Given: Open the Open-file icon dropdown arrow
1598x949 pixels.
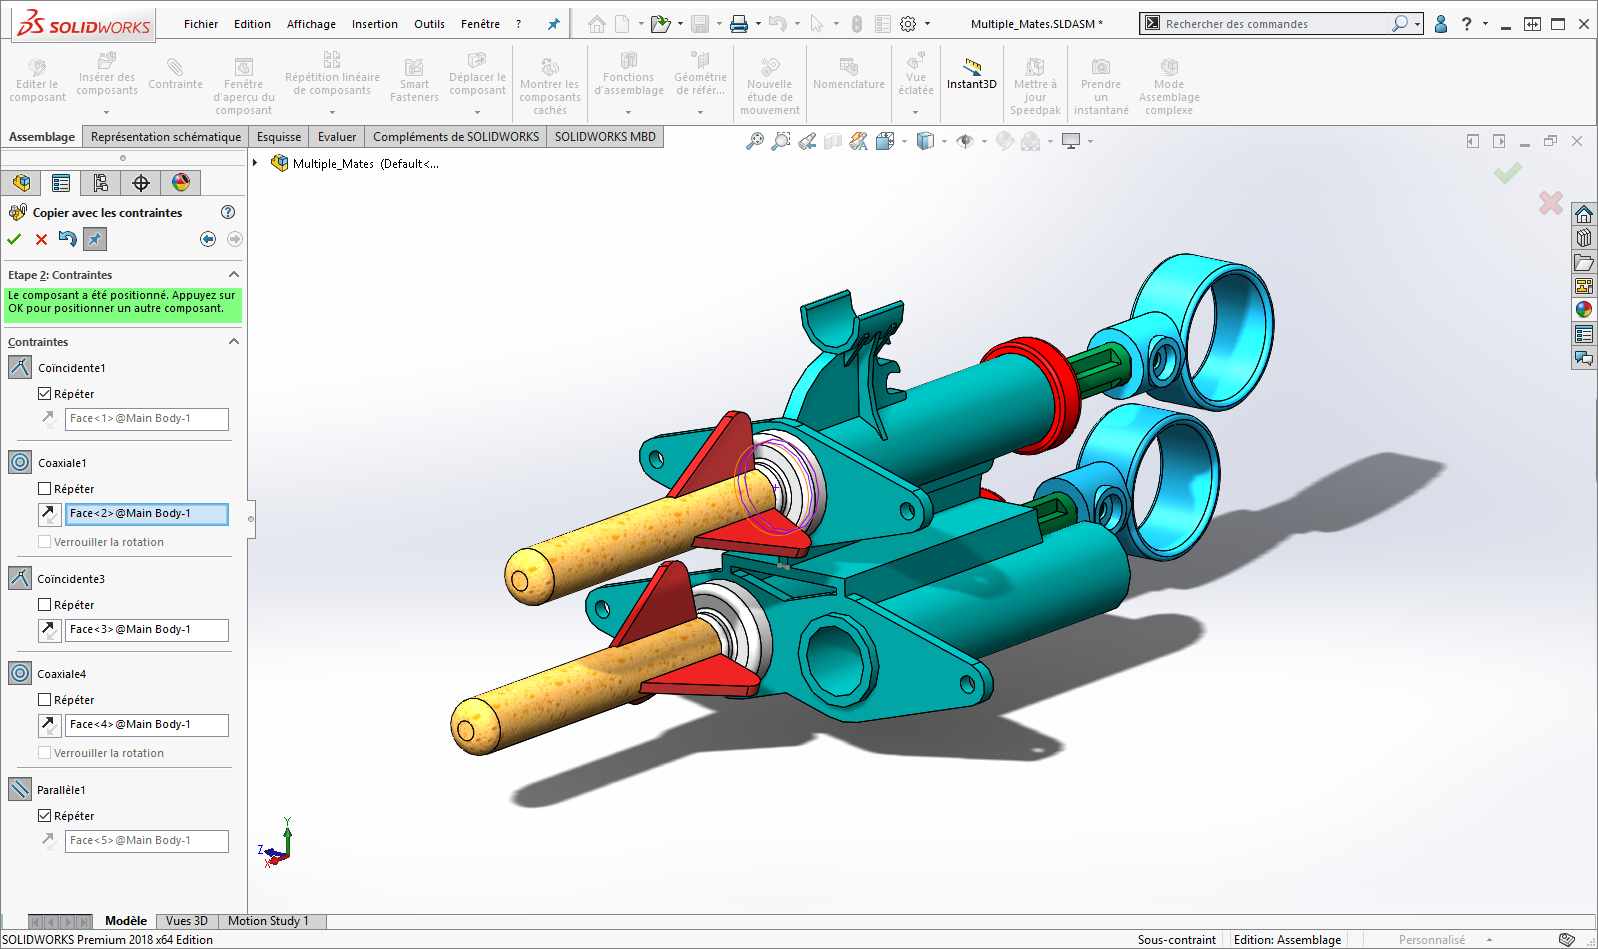Looking at the screenshot, I should point(680,24).
